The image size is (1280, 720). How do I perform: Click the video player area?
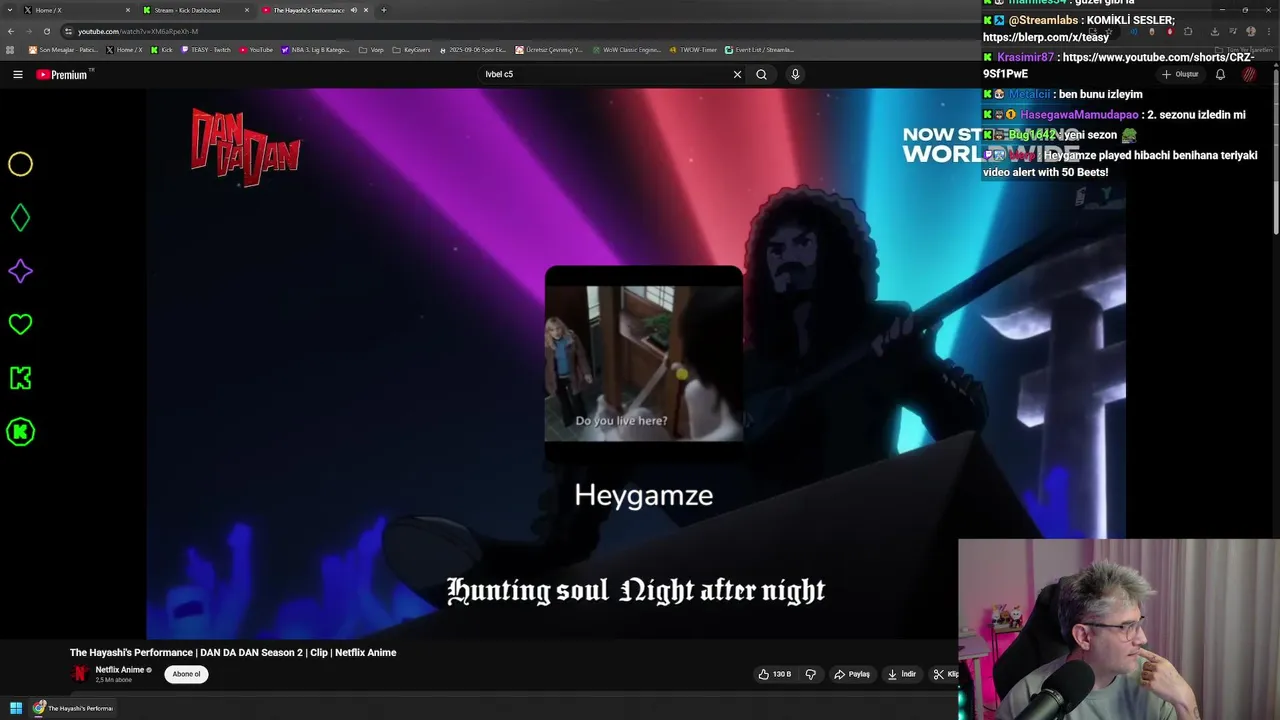(x=636, y=363)
